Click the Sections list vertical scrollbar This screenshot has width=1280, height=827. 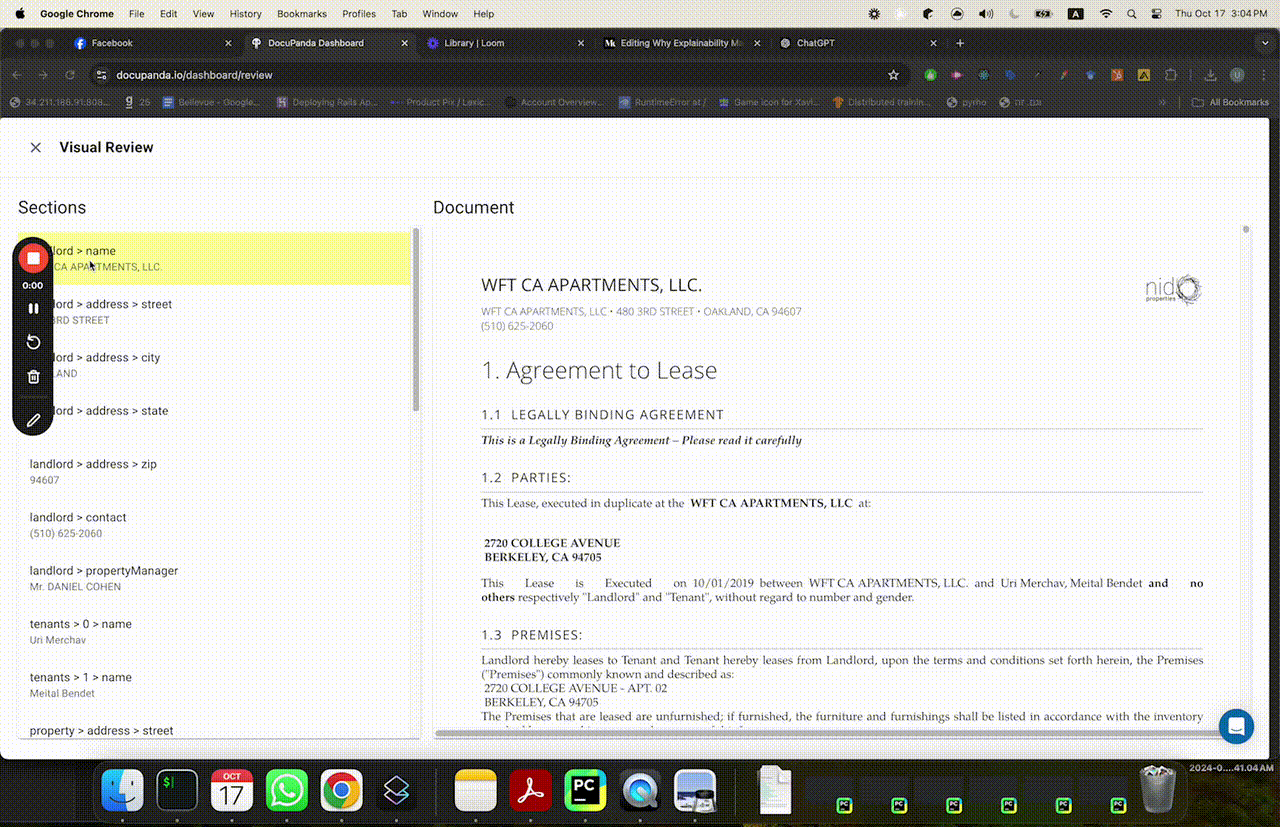tap(416, 320)
